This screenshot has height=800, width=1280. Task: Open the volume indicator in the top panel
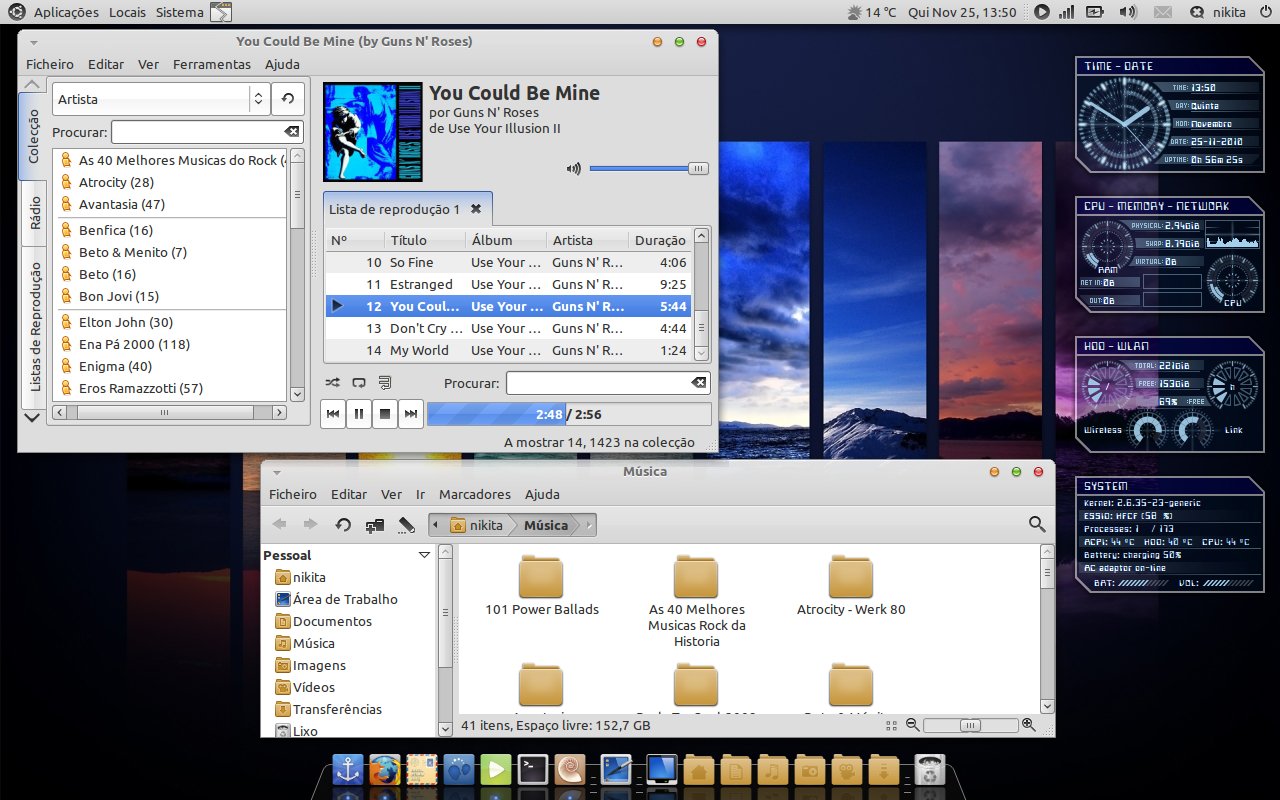click(1128, 12)
